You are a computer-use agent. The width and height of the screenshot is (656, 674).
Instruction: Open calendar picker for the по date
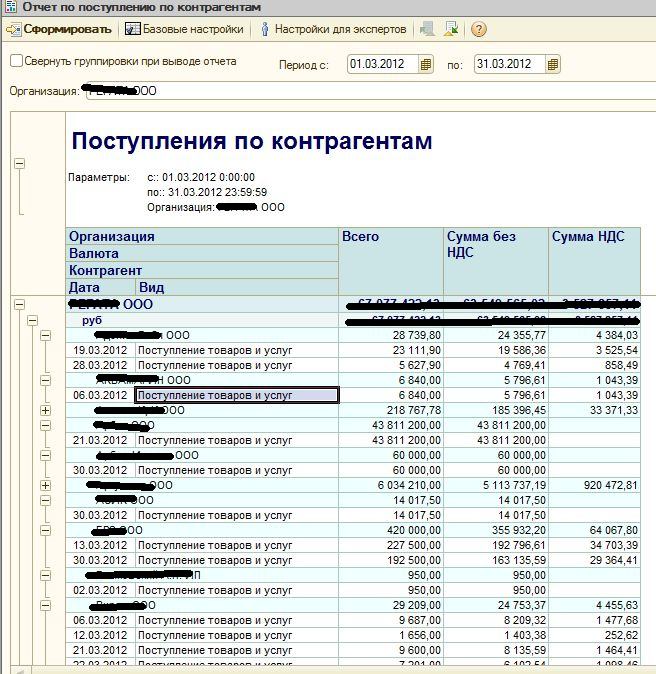[x=553, y=64]
